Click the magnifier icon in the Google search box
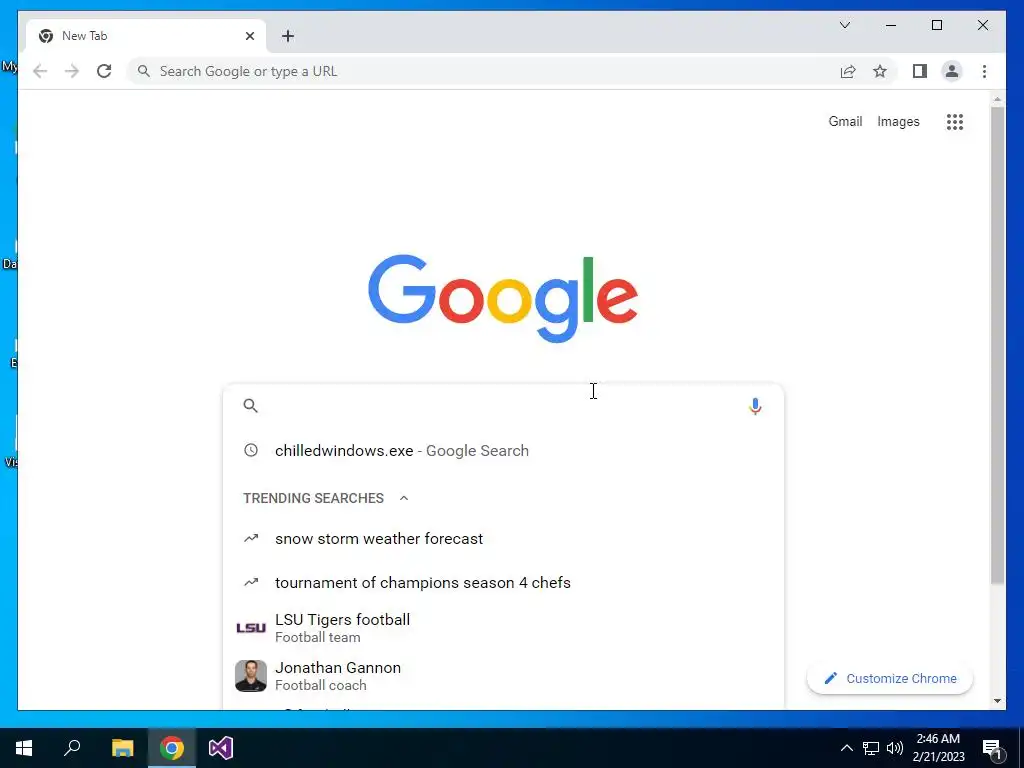The height and width of the screenshot is (768, 1024). (x=251, y=406)
